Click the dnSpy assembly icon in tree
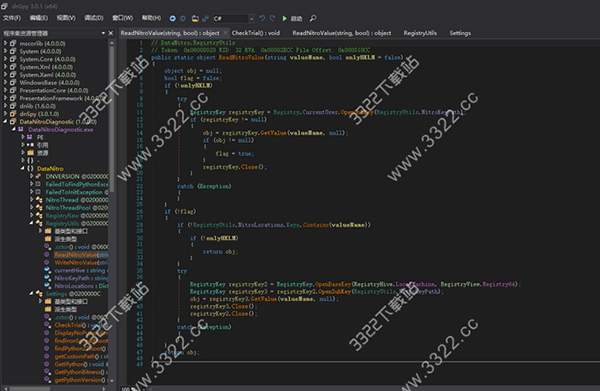The height and width of the screenshot is (391, 600). click(13, 114)
